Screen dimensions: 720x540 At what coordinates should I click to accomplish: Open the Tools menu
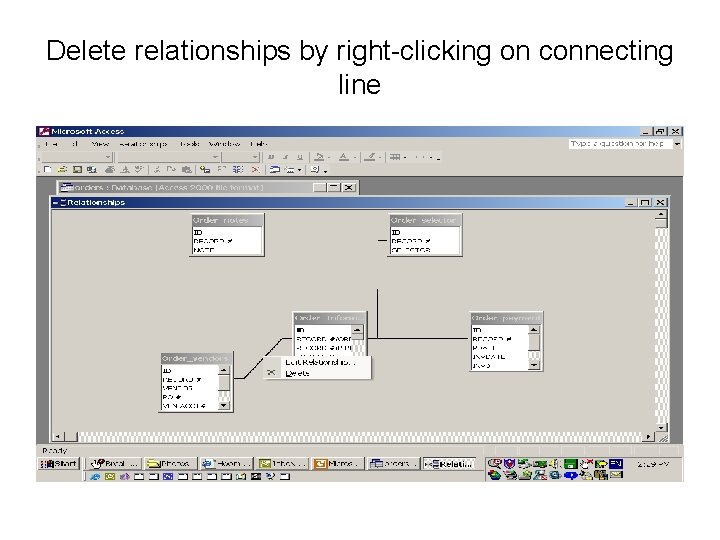[190, 144]
